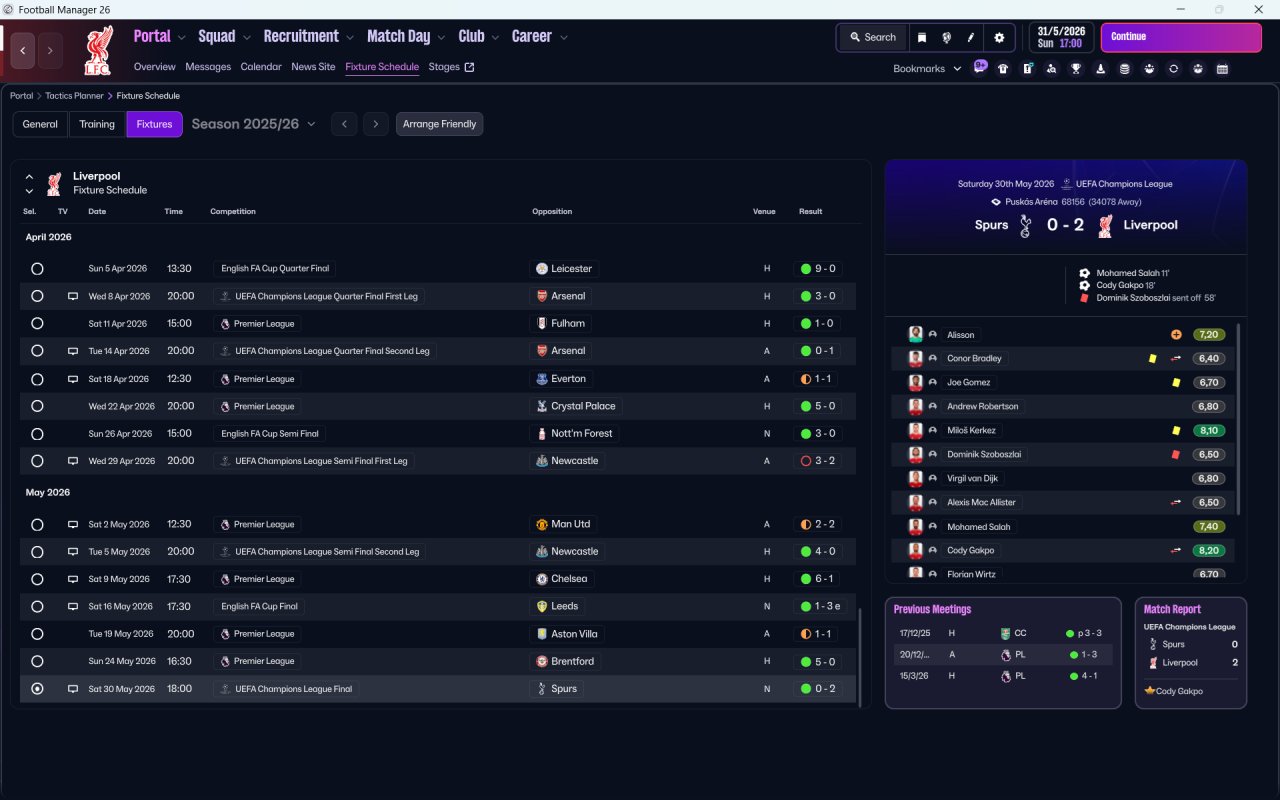Click the globe icon in top bar
This screenshot has height=800, width=1280.
point(946,37)
